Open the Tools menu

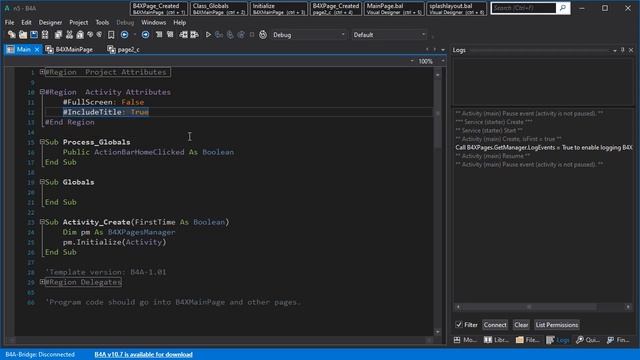pyautogui.click(x=102, y=22)
